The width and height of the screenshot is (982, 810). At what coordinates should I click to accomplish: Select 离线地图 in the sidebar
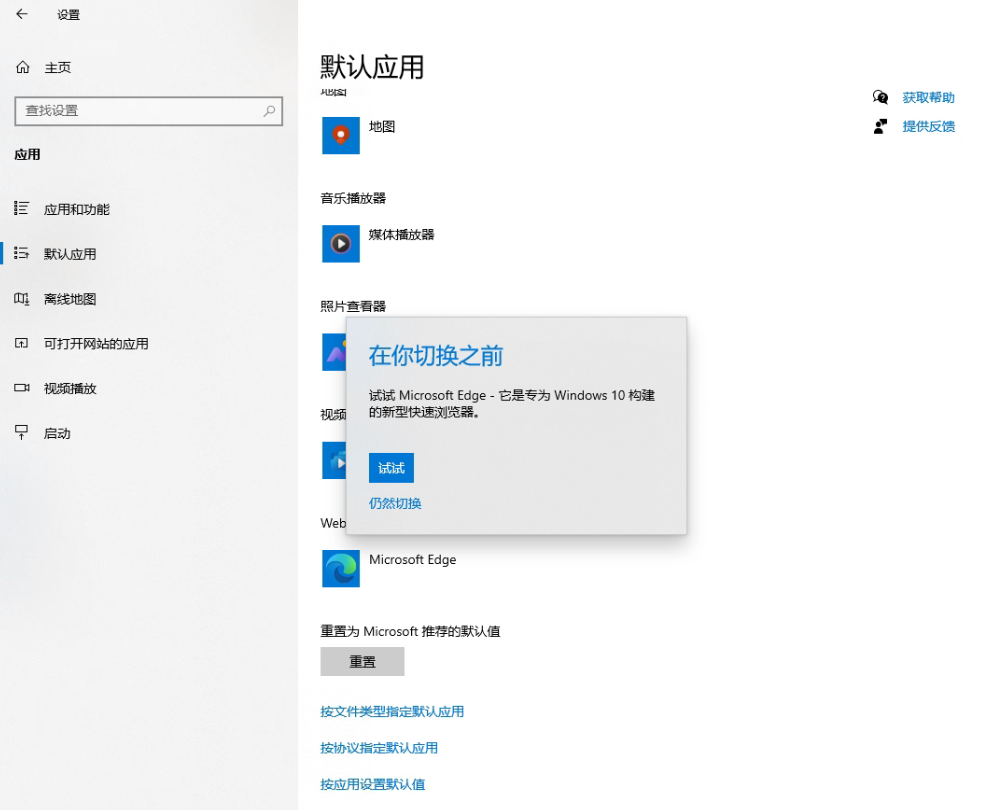70,299
